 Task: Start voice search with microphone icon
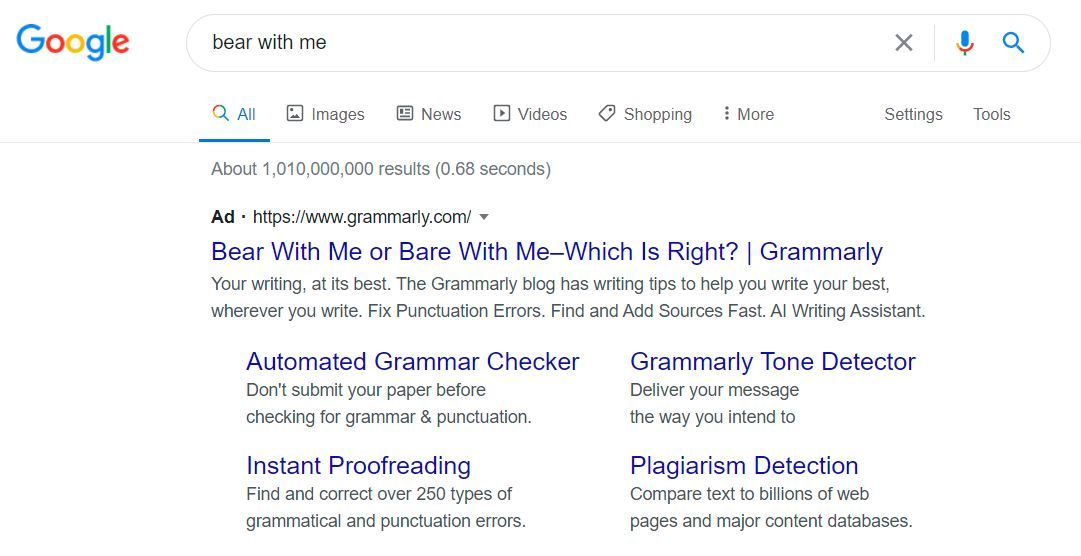(964, 43)
